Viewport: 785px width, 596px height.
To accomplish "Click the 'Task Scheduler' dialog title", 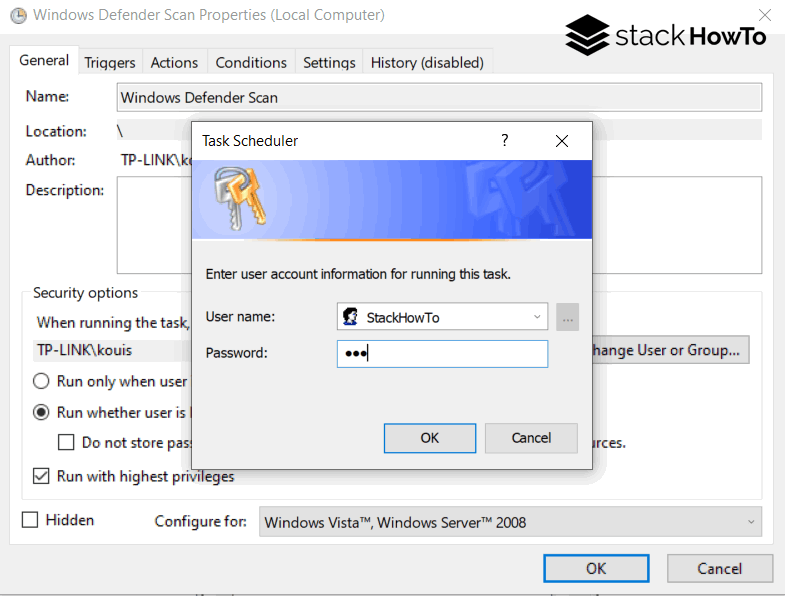I will [250, 141].
